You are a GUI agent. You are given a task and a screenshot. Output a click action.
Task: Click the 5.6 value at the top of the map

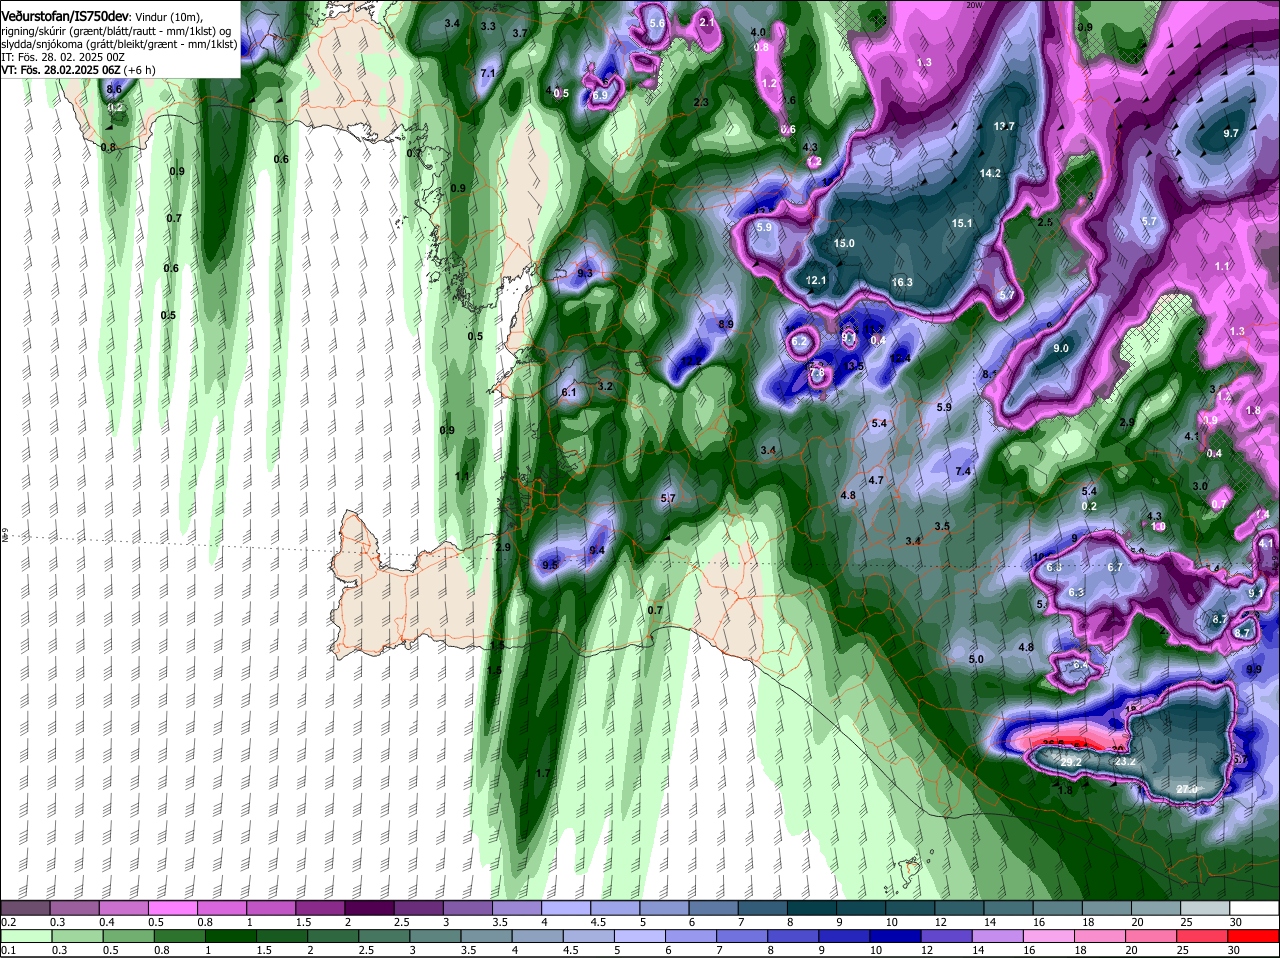(x=657, y=23)
